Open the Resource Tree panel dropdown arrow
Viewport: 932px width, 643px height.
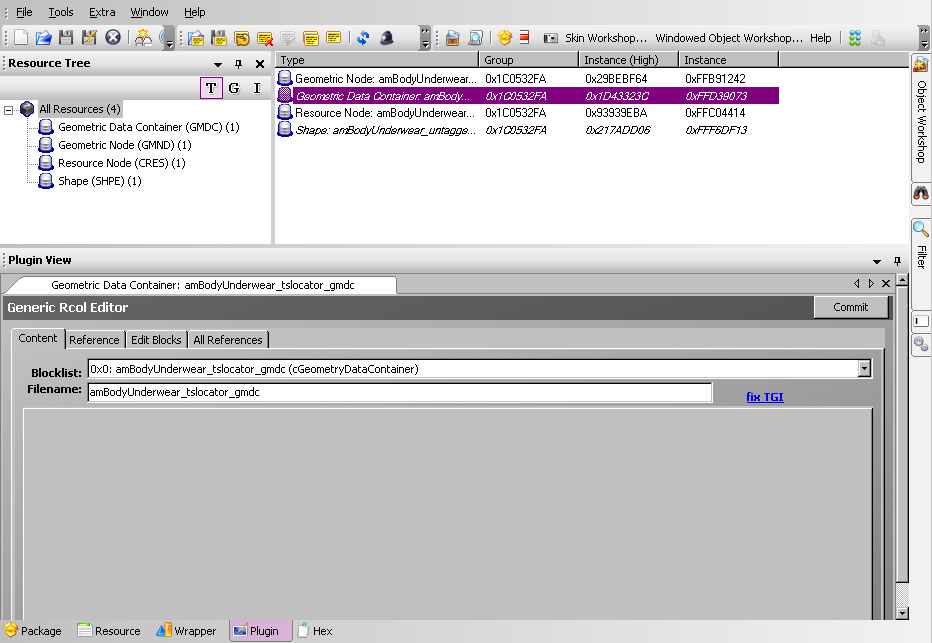(218, 64)
